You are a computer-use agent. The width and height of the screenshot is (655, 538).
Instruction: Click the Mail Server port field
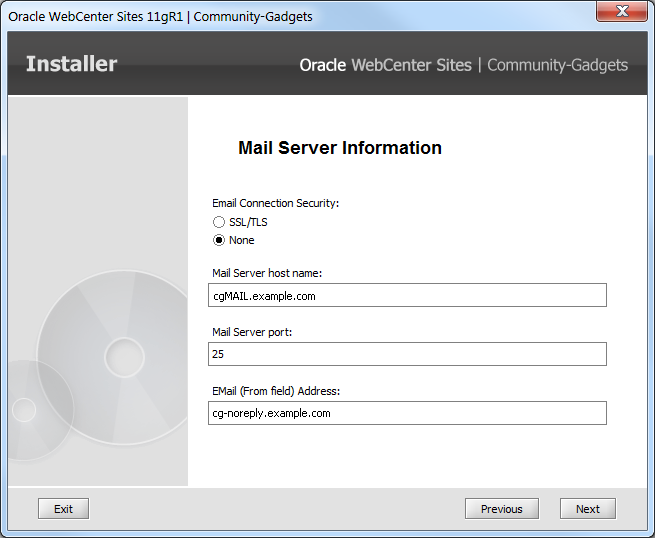point(407,354)
